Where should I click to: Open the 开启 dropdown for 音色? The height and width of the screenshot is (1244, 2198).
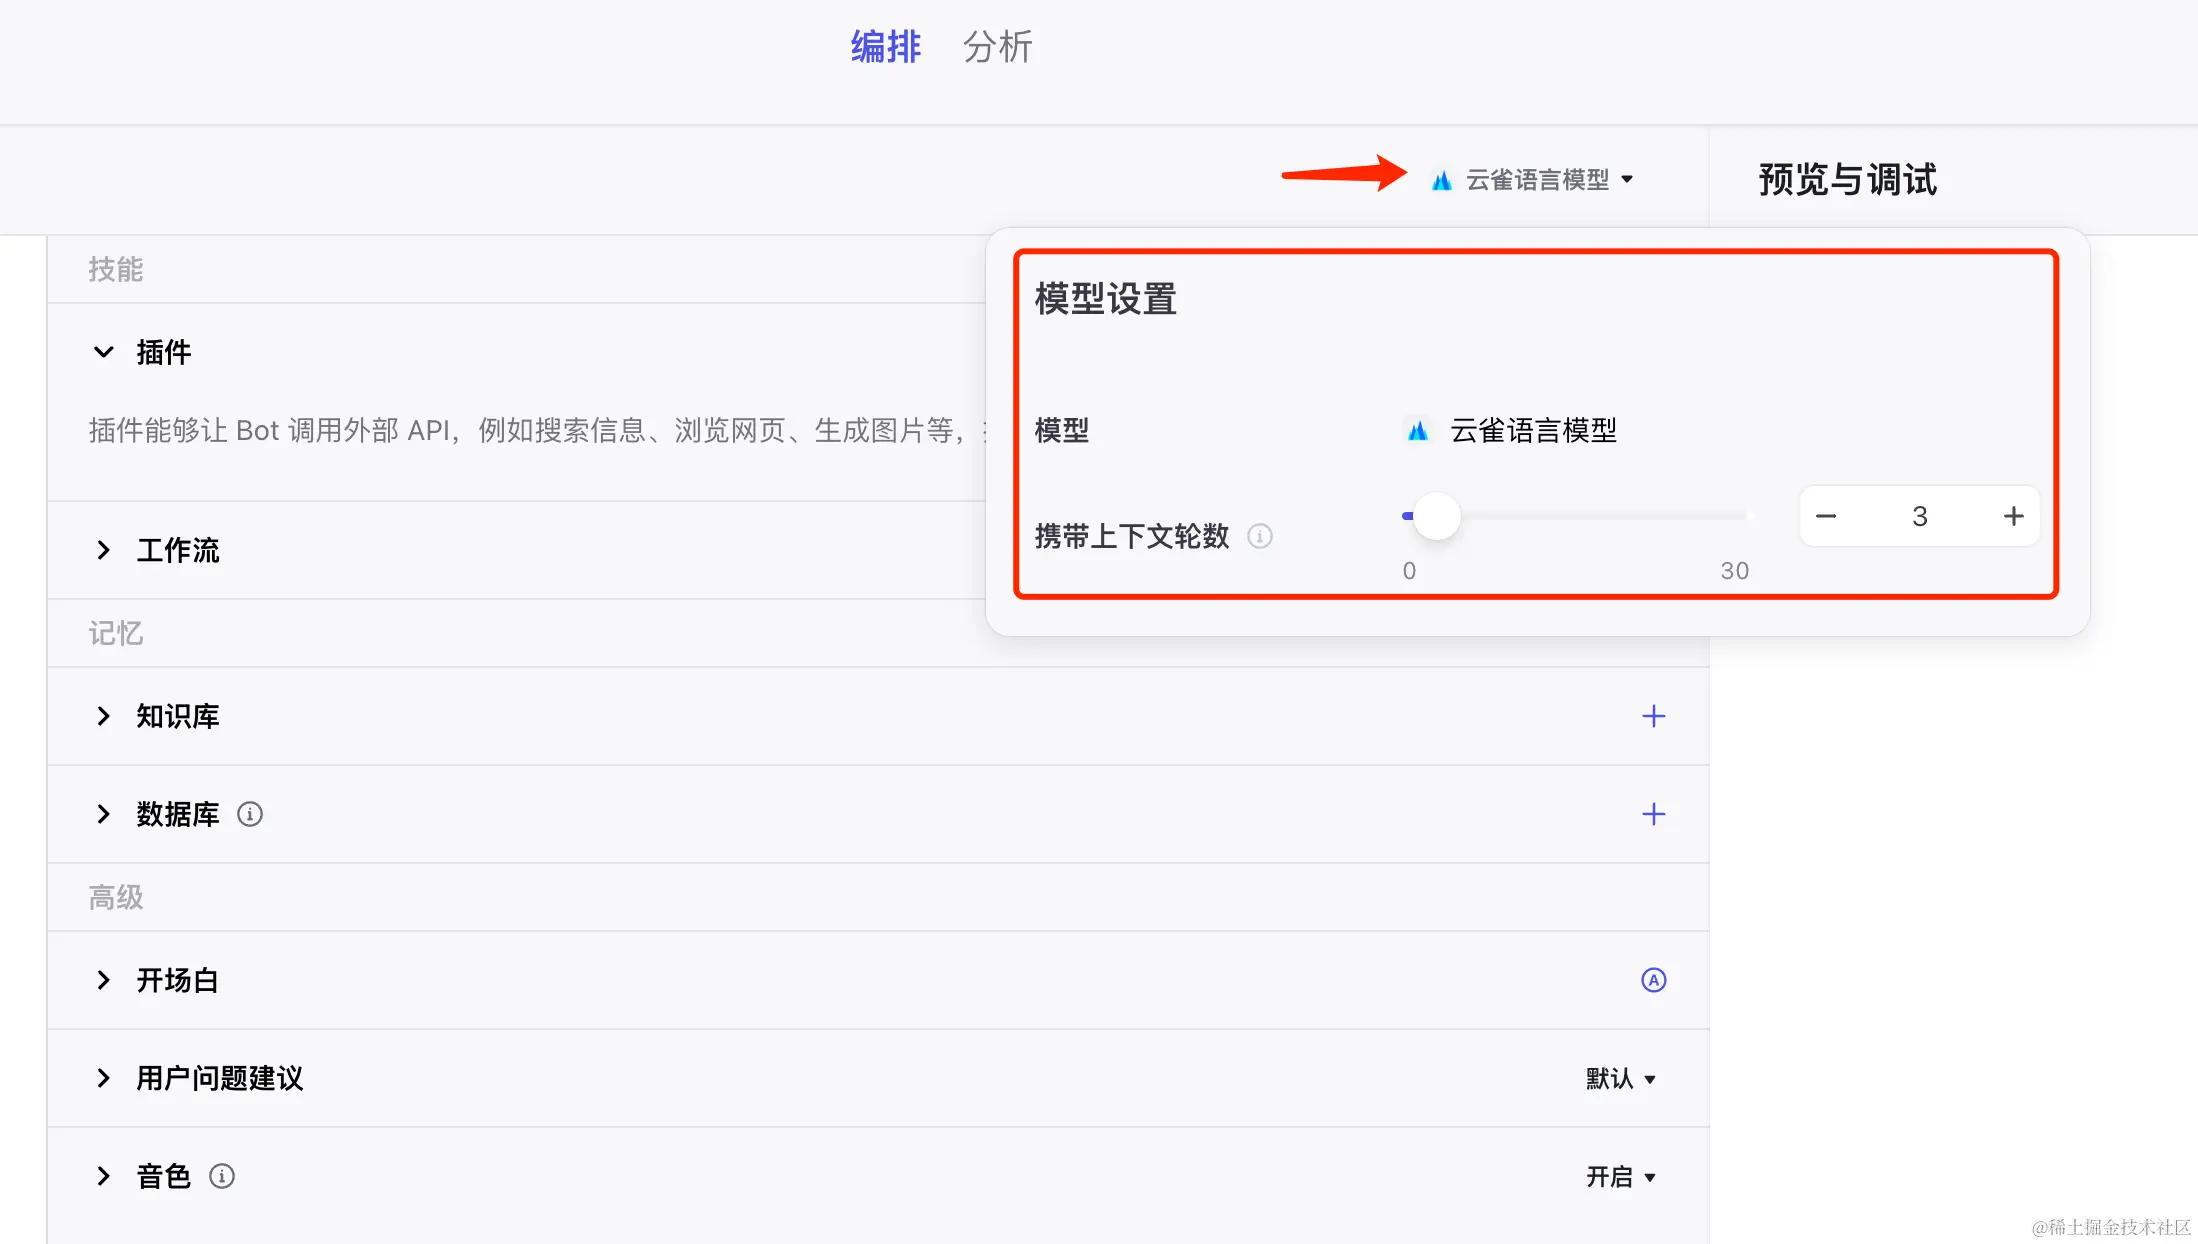pos(1621,1176)
